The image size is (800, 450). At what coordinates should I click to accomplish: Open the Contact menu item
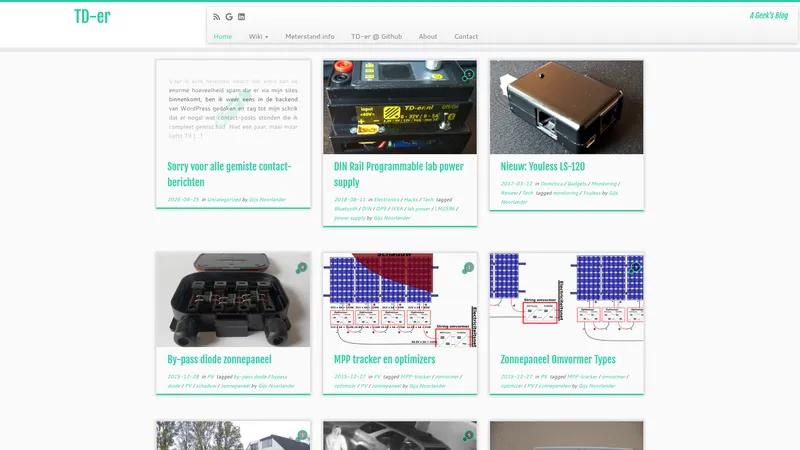(x=466, y=36)
